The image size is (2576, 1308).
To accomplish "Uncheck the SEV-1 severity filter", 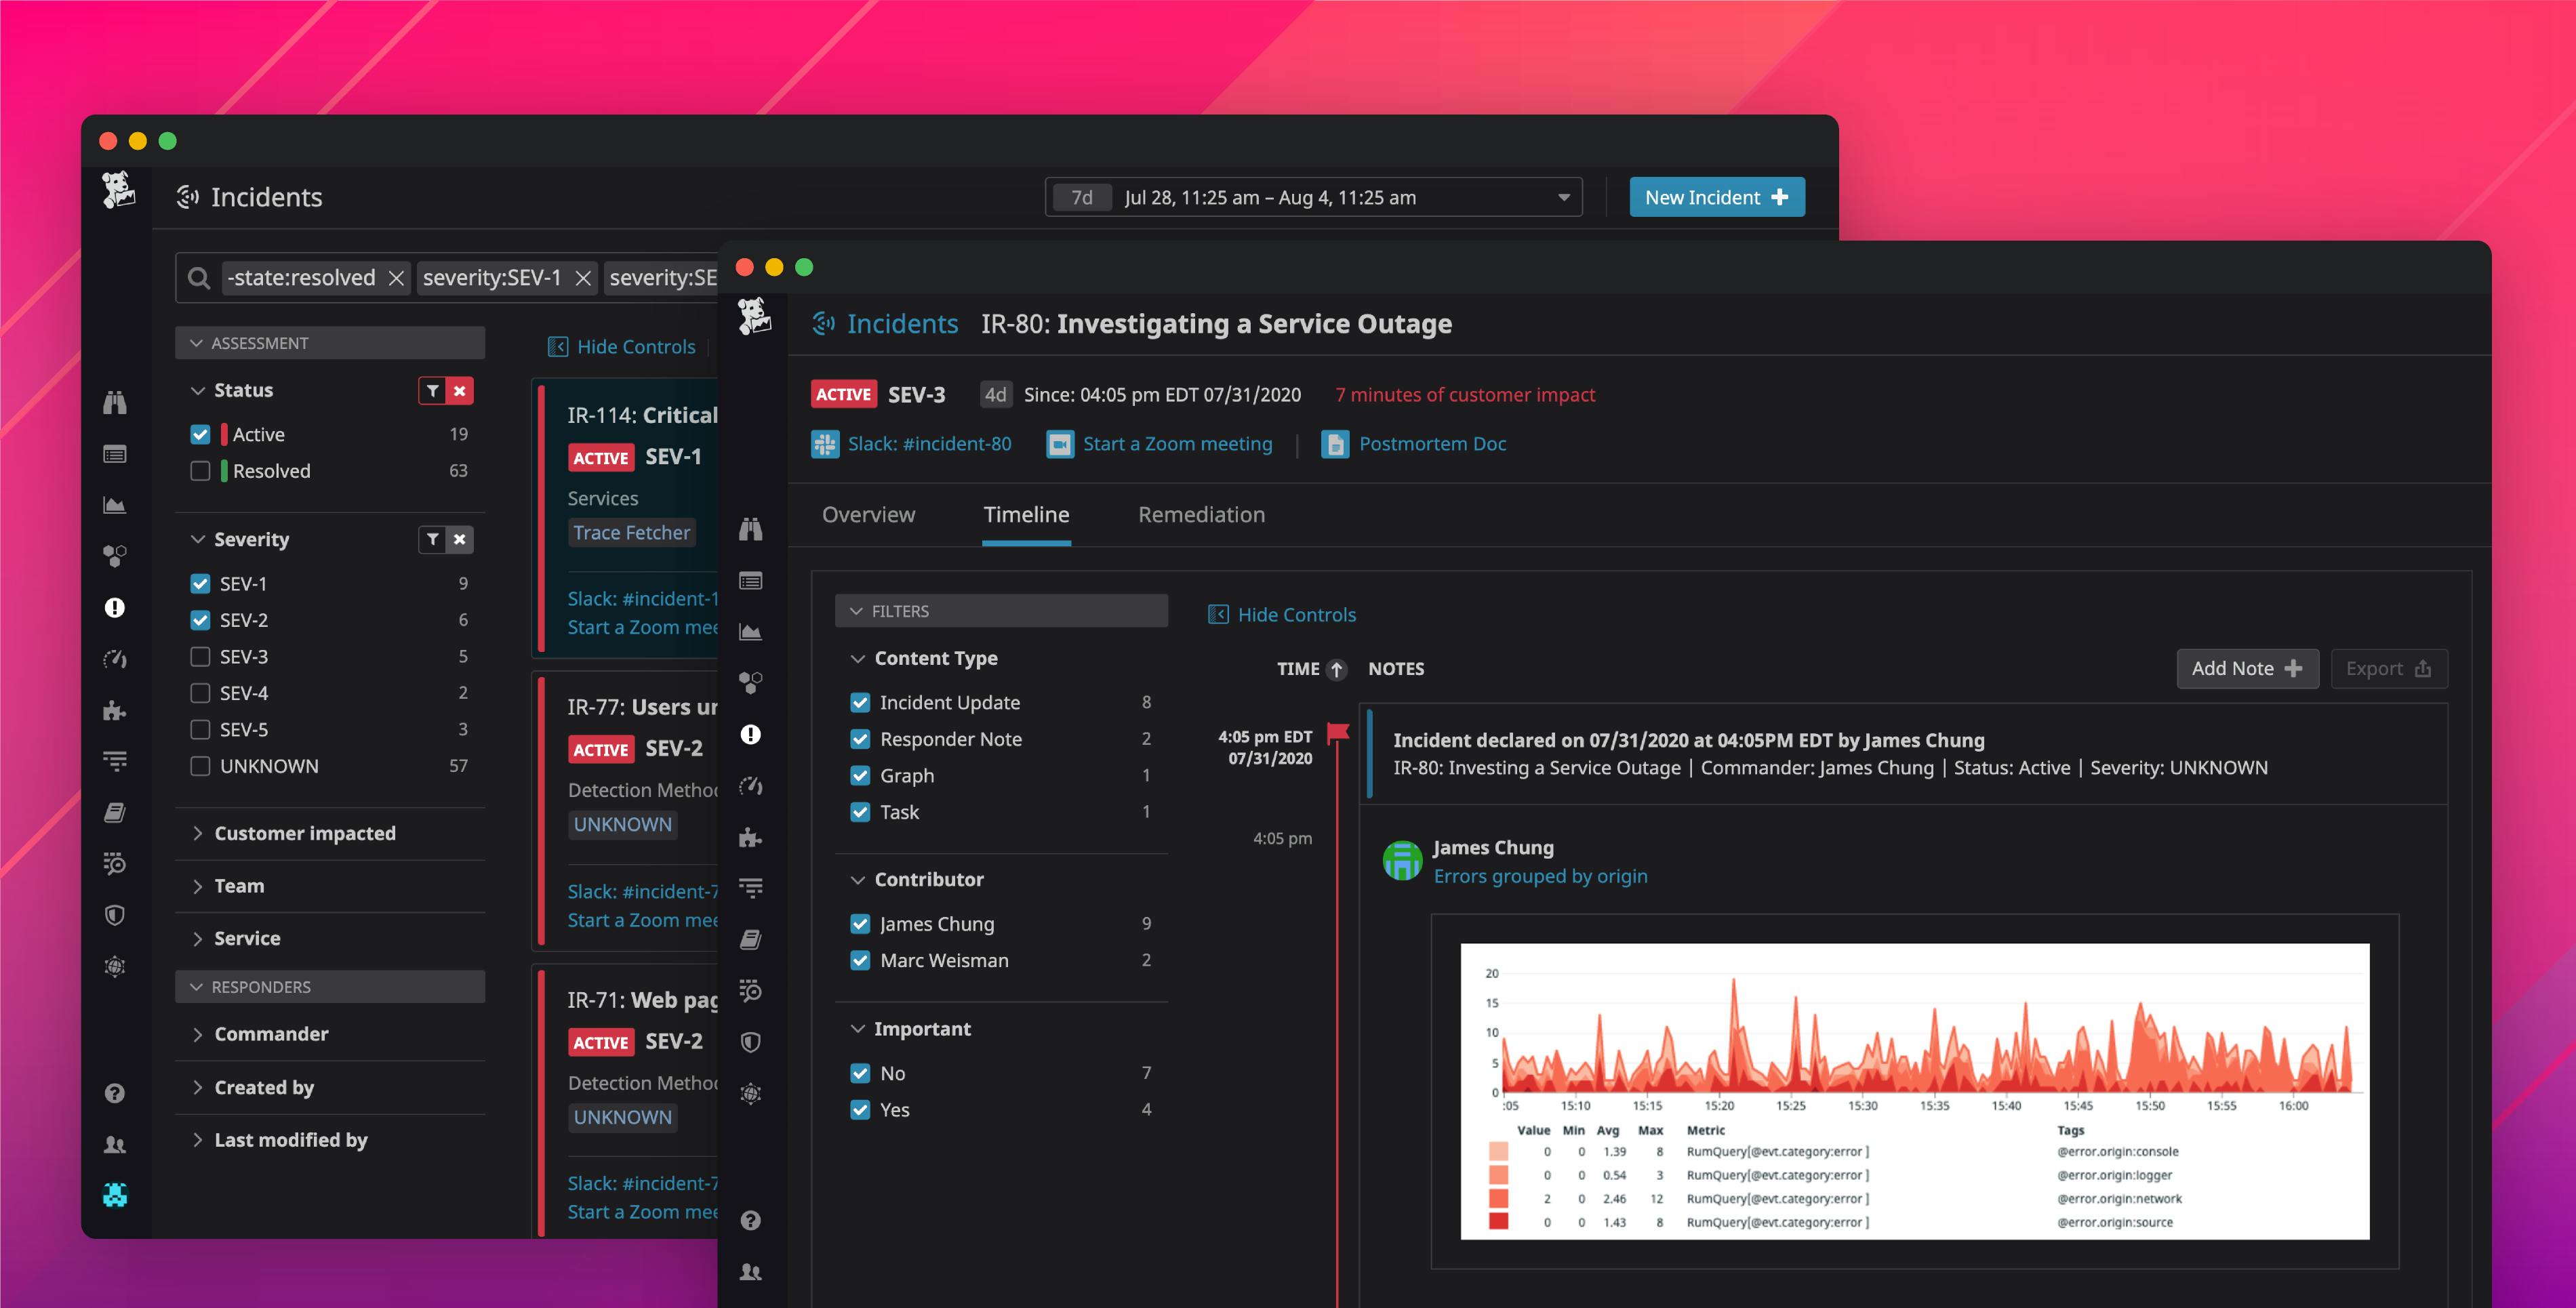I will coord(200,583).
